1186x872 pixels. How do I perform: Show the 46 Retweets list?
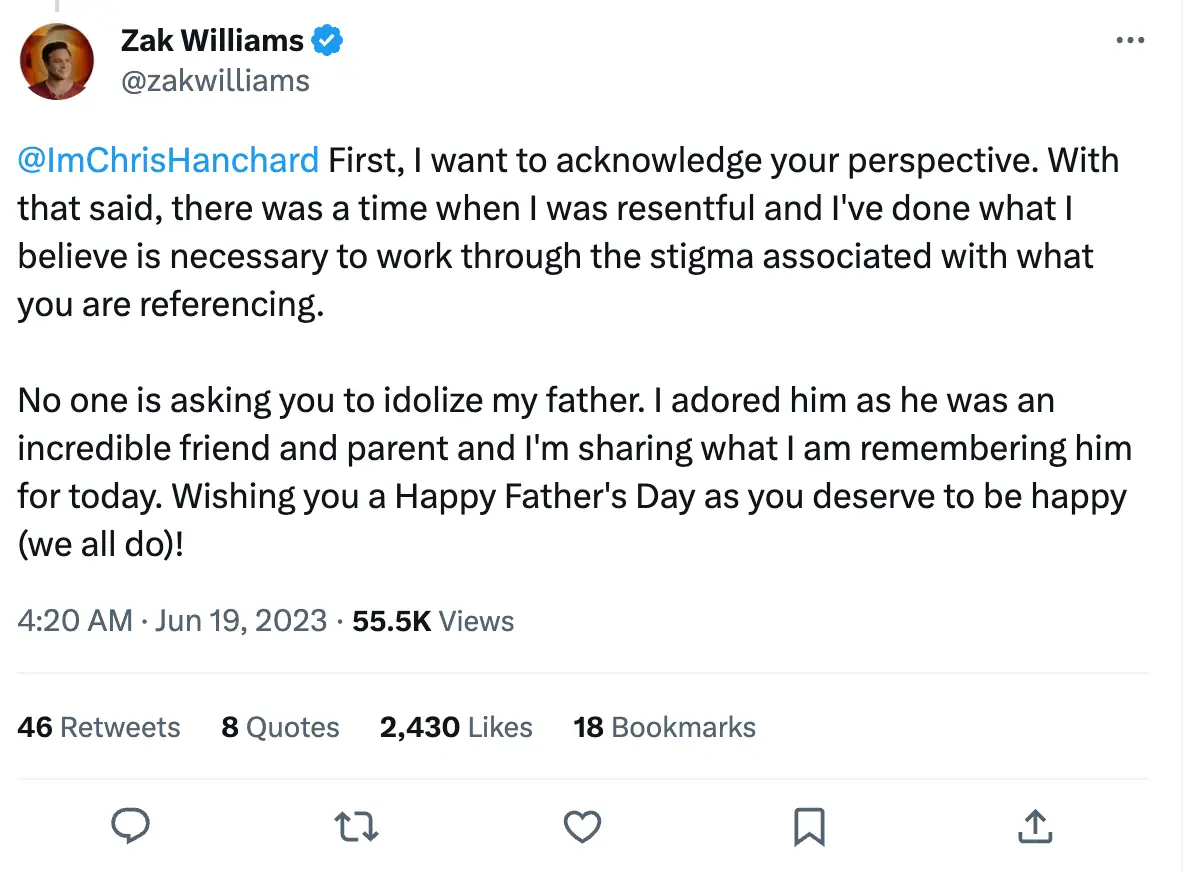(x=99, y=727)
